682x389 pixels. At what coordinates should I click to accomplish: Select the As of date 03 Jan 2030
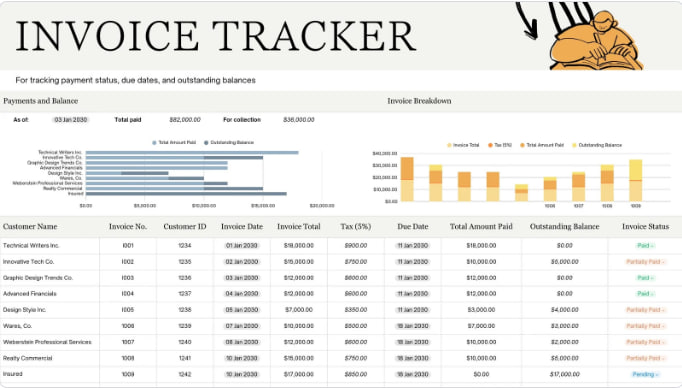pos(70,120)
